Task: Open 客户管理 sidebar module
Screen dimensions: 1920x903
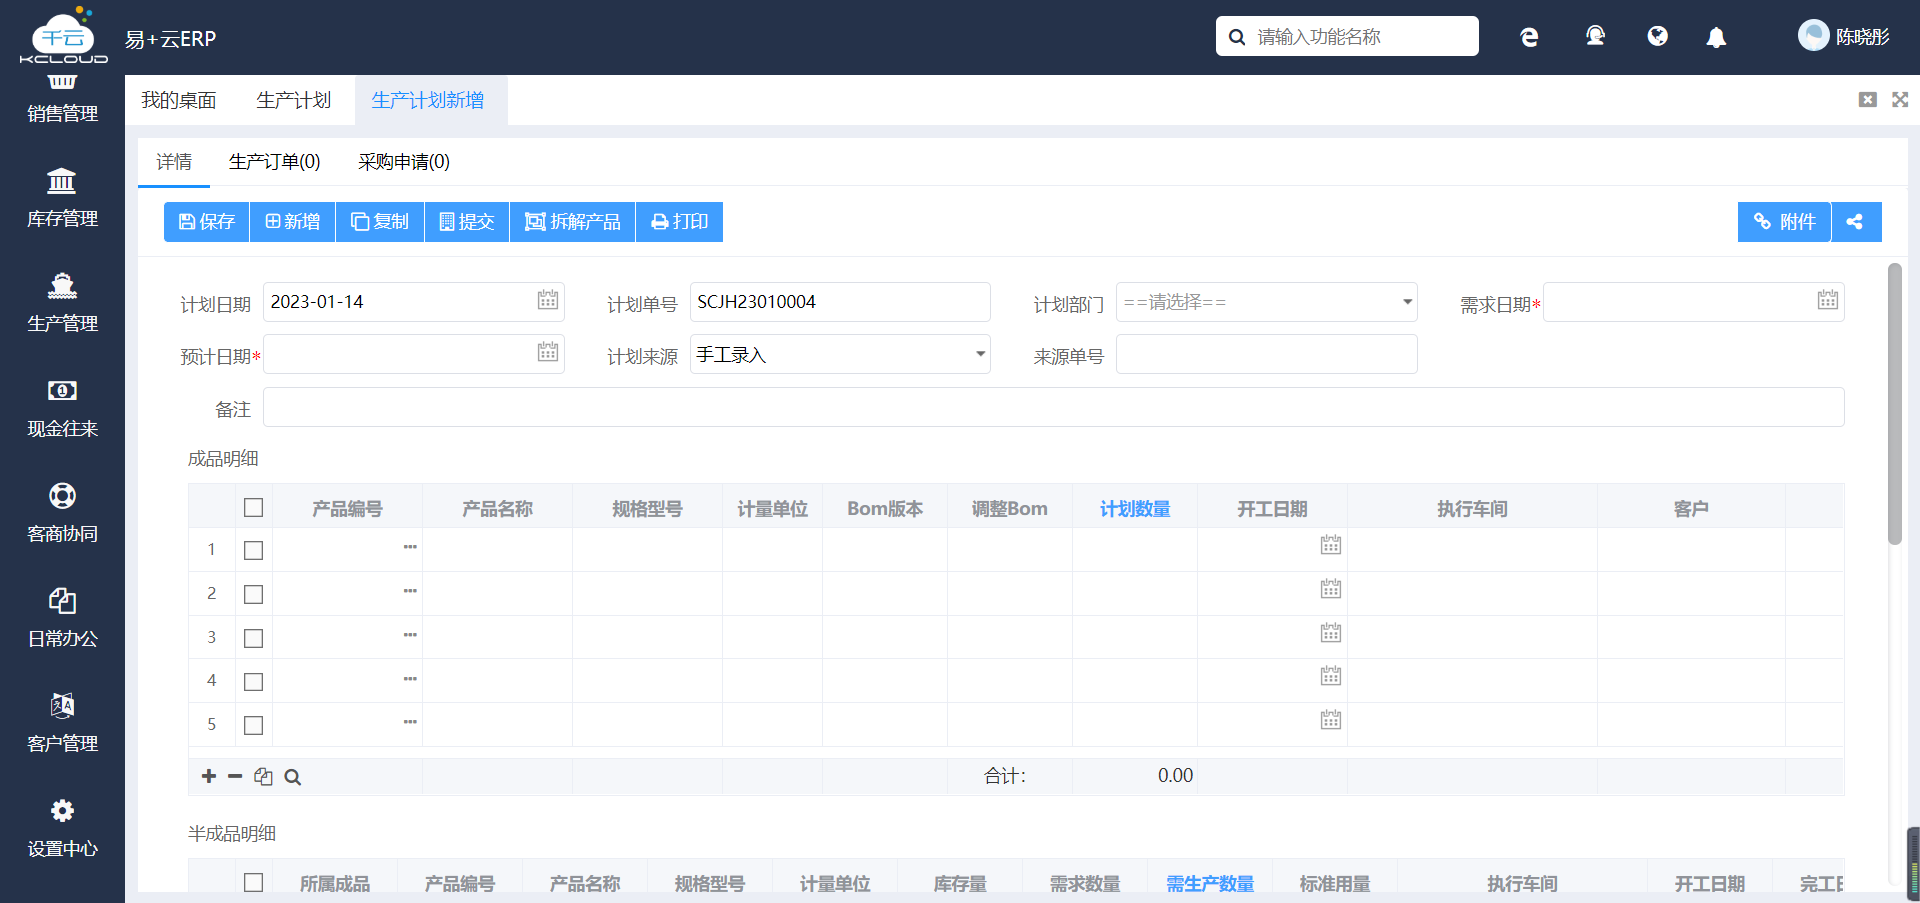Action: [x=62, y=723]
